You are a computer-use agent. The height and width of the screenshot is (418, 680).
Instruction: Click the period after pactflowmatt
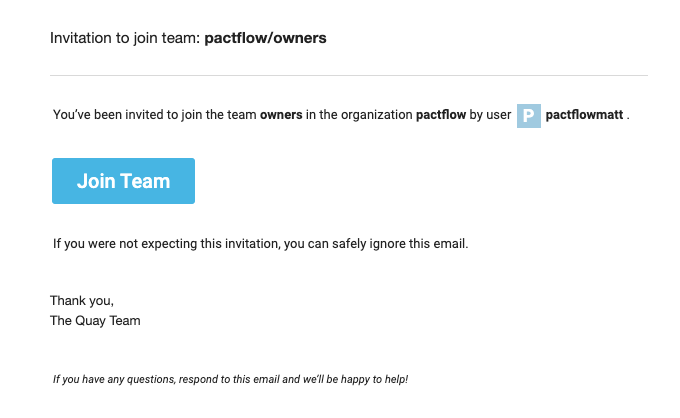click(x=628, y=116)
